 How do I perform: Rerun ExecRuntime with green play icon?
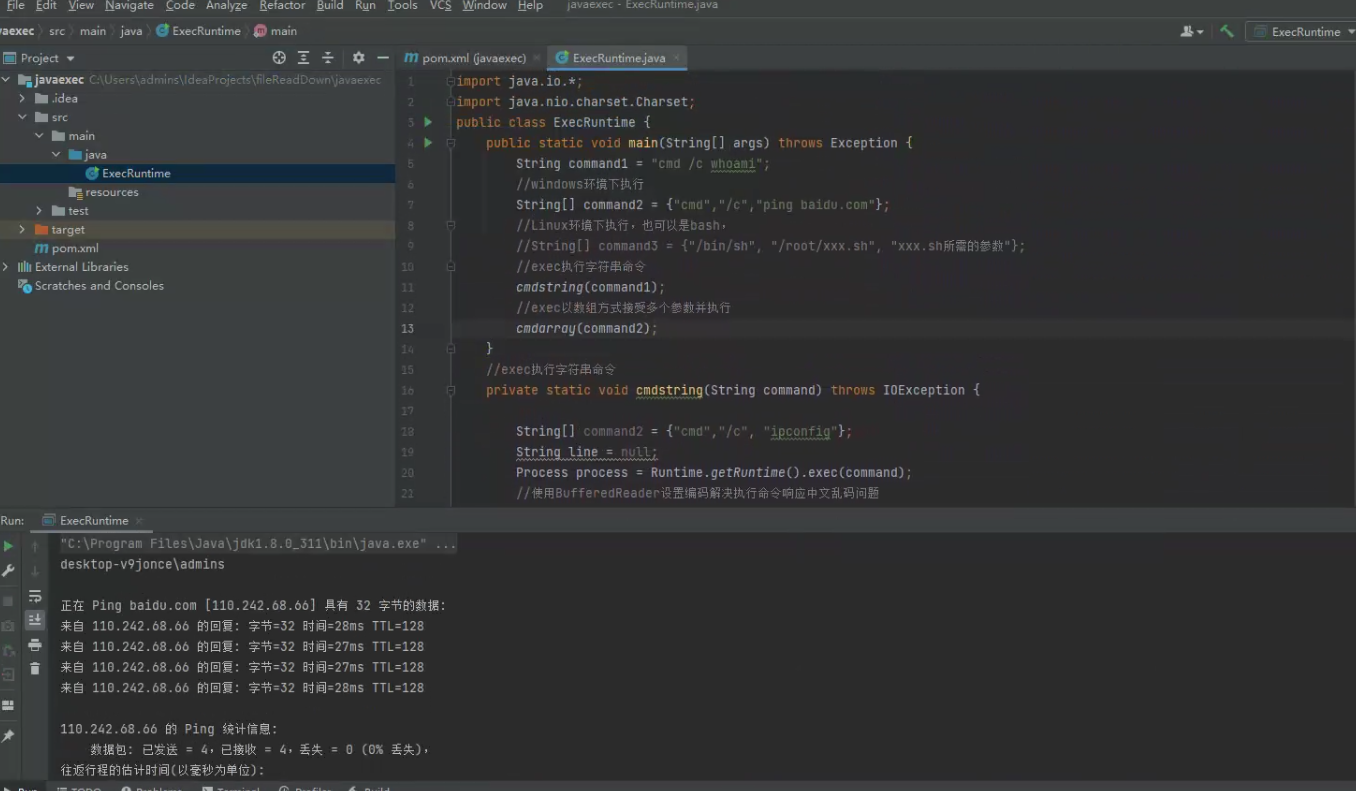[8, 546]
